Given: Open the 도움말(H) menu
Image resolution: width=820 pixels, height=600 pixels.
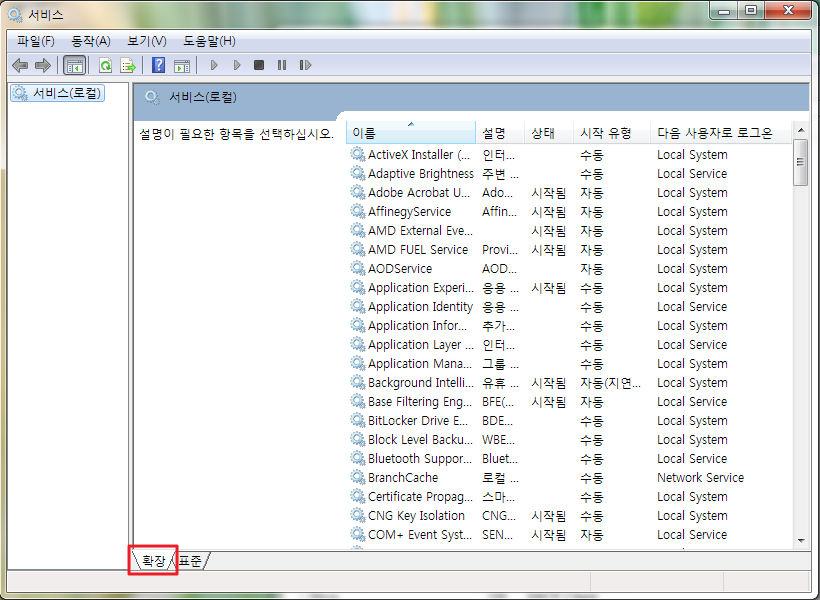Looking at the screenshot, I should point(209,41).
